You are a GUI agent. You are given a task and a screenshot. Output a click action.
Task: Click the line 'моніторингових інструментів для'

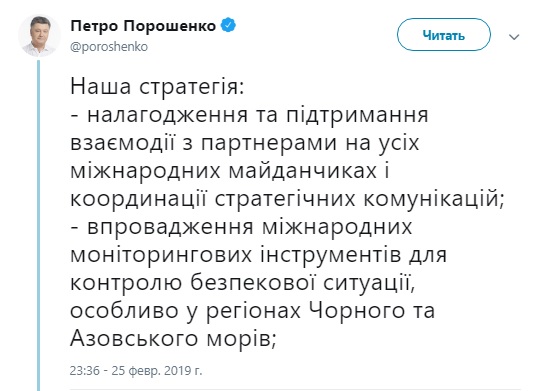[x=258, y=255]
